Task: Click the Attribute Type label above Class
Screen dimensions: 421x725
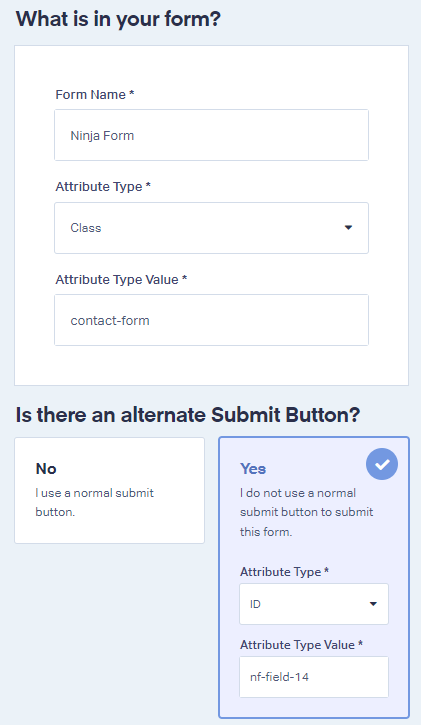Action: tap(103, 187)
